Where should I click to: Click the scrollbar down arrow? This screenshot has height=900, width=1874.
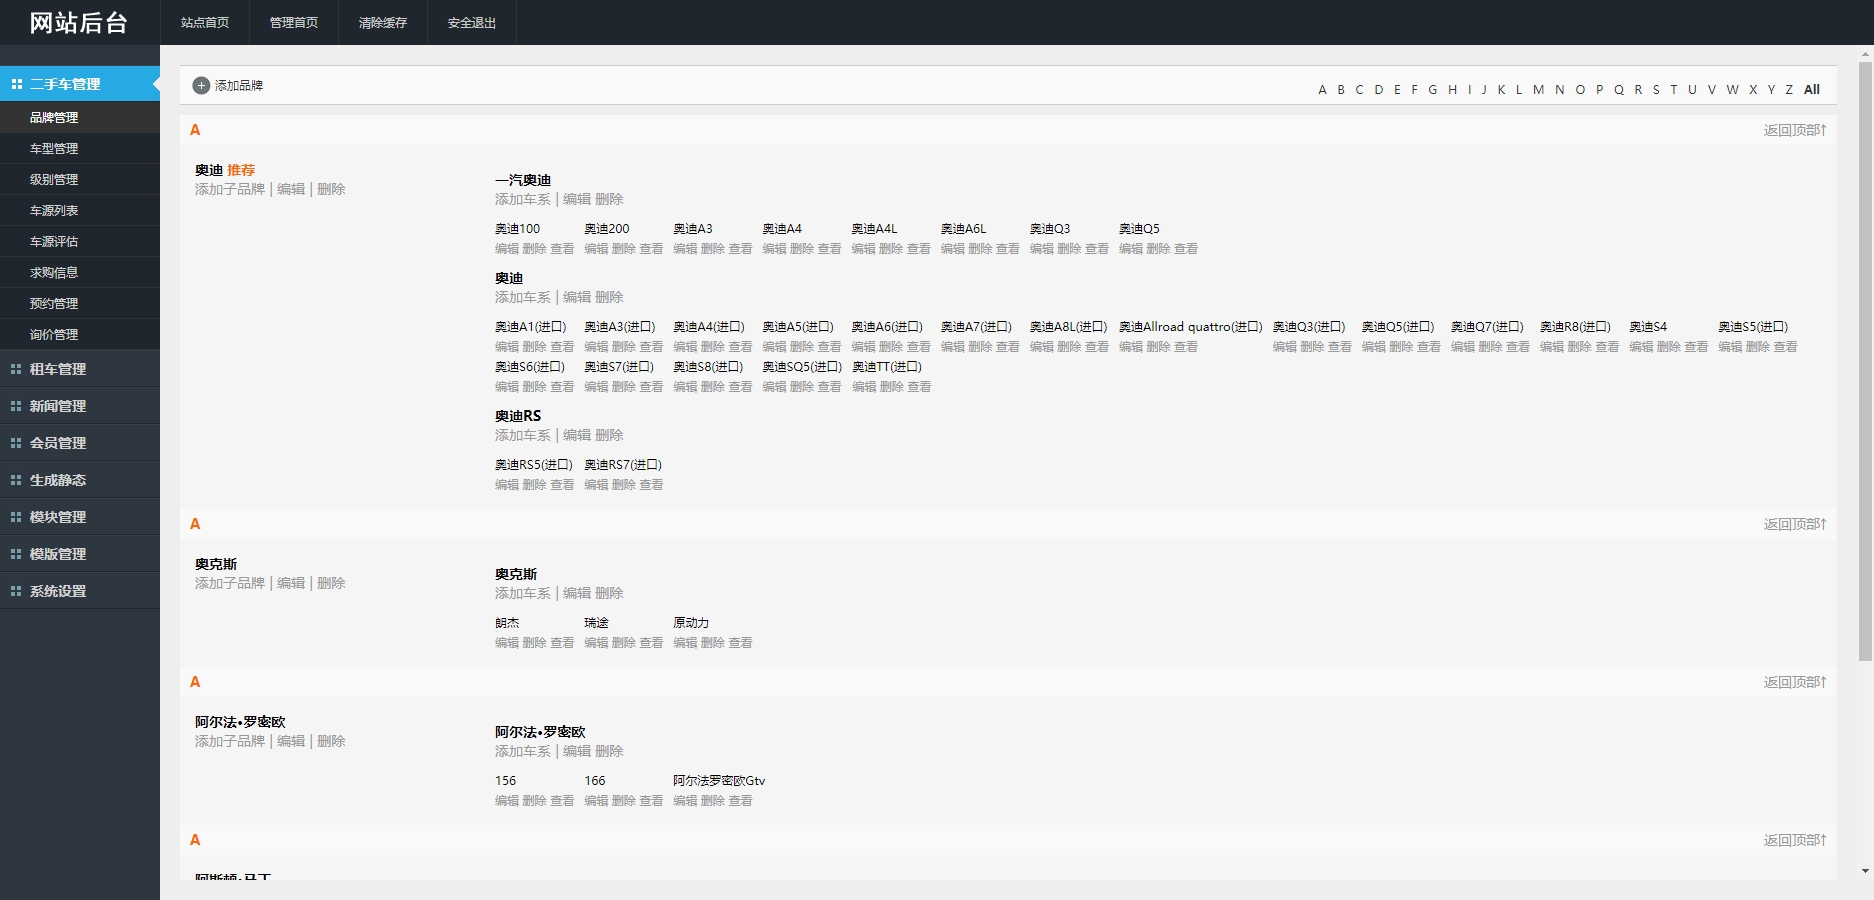tap(1865, 871)
